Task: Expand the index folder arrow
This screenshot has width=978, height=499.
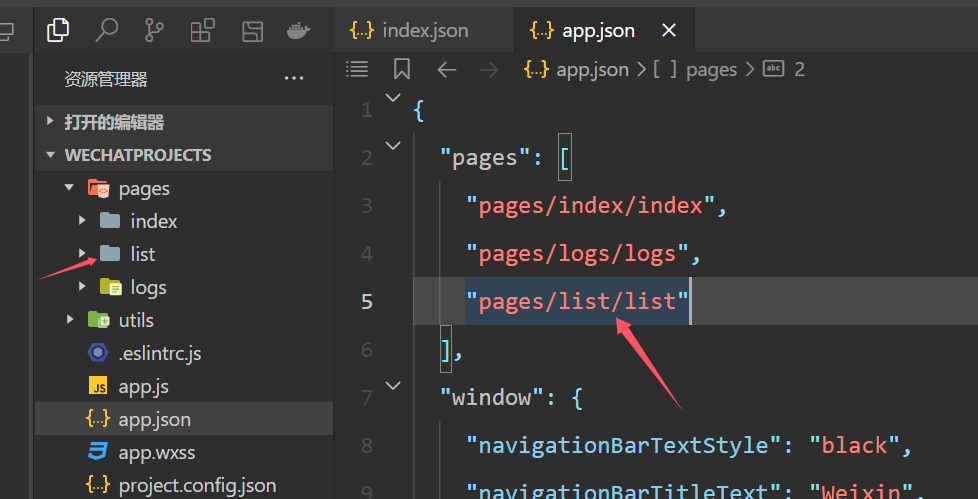Action: [x=82, y=220]
